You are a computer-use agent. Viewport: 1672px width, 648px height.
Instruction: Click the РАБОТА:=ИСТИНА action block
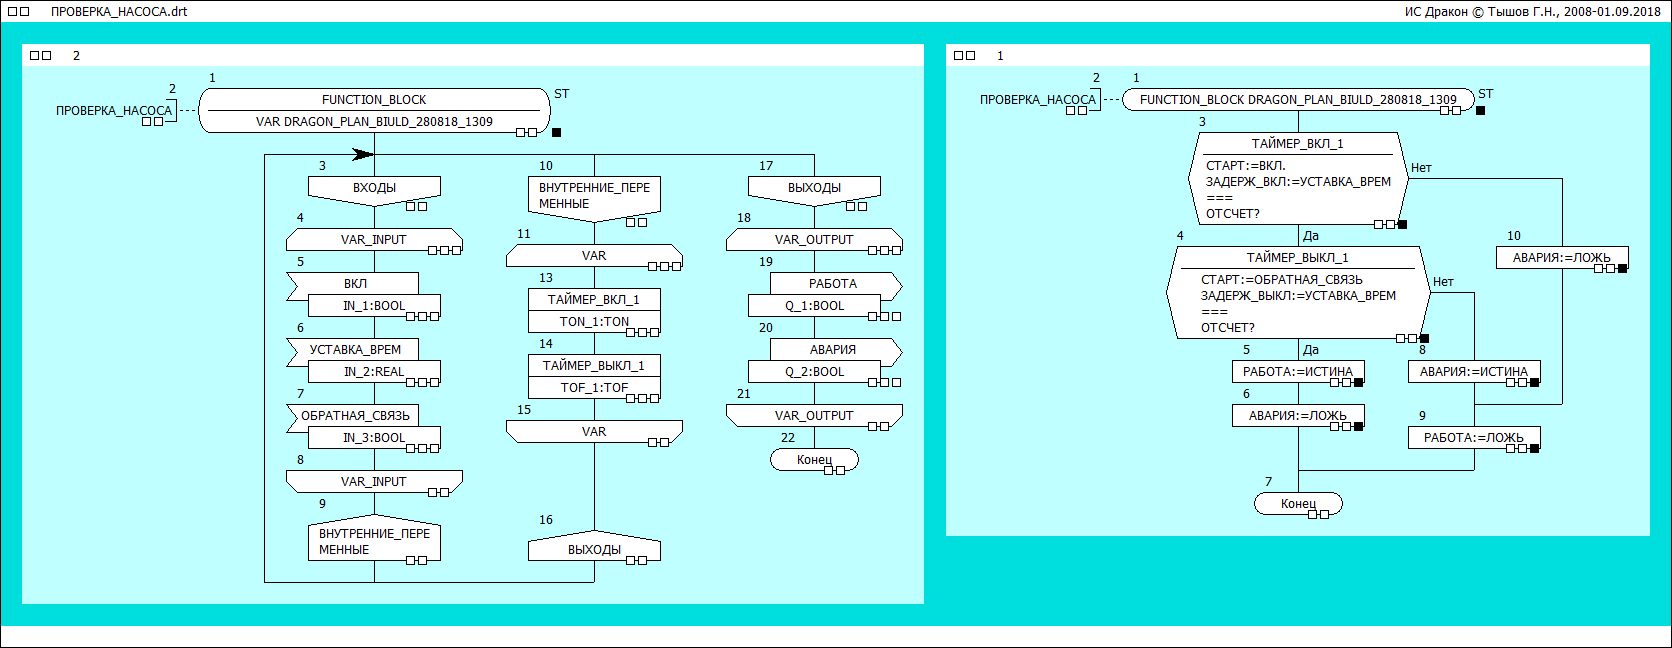(1297, 372)
